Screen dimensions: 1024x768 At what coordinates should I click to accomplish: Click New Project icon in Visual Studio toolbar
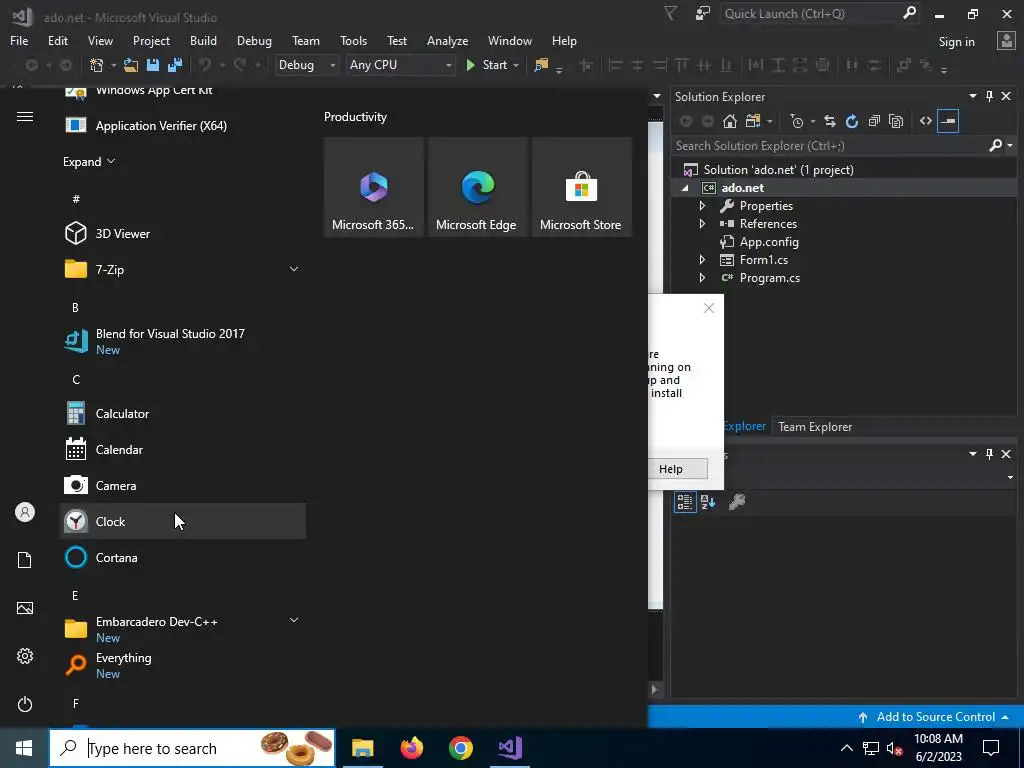click(x=97, y=65)
